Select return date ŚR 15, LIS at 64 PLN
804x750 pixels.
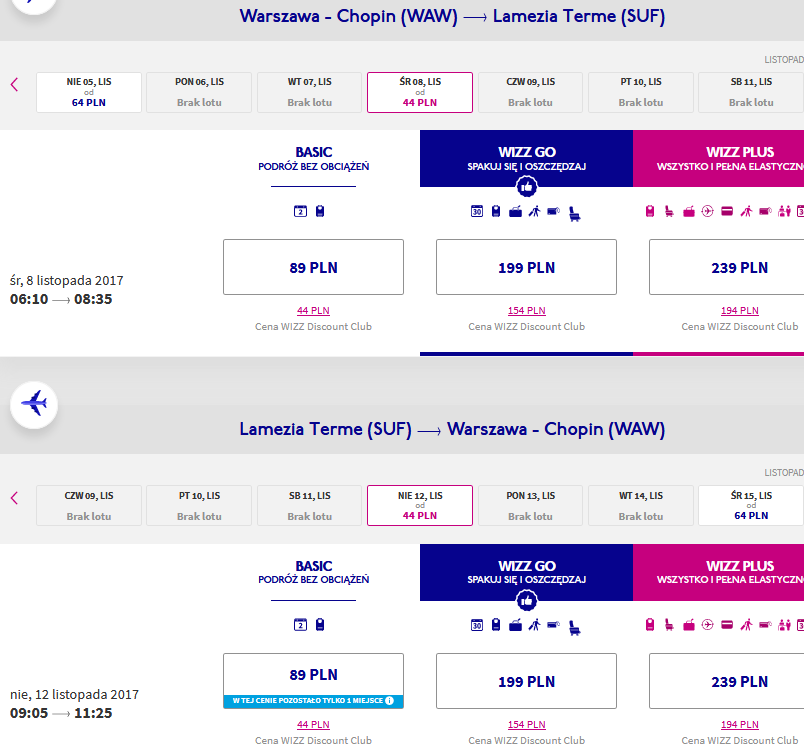[x=751, y=505]
